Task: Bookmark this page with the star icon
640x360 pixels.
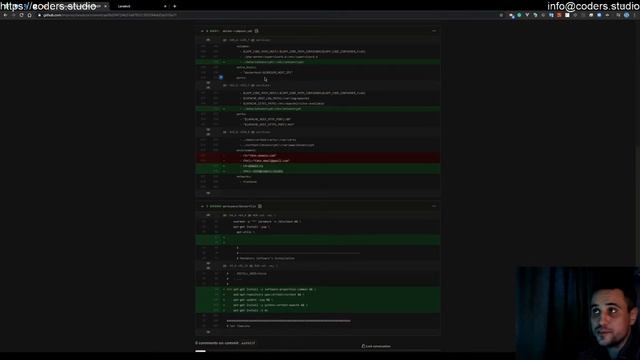Action: pos(501,15)
